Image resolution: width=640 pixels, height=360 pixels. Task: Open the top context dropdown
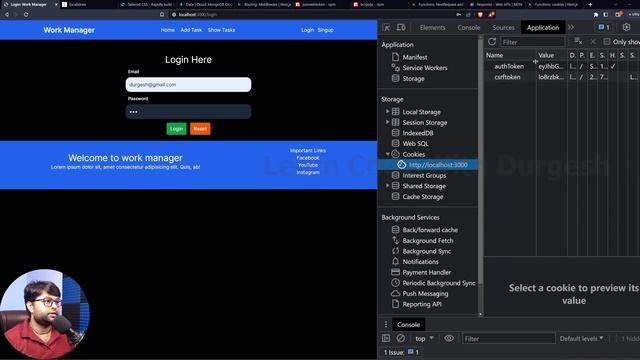[424, 338]
